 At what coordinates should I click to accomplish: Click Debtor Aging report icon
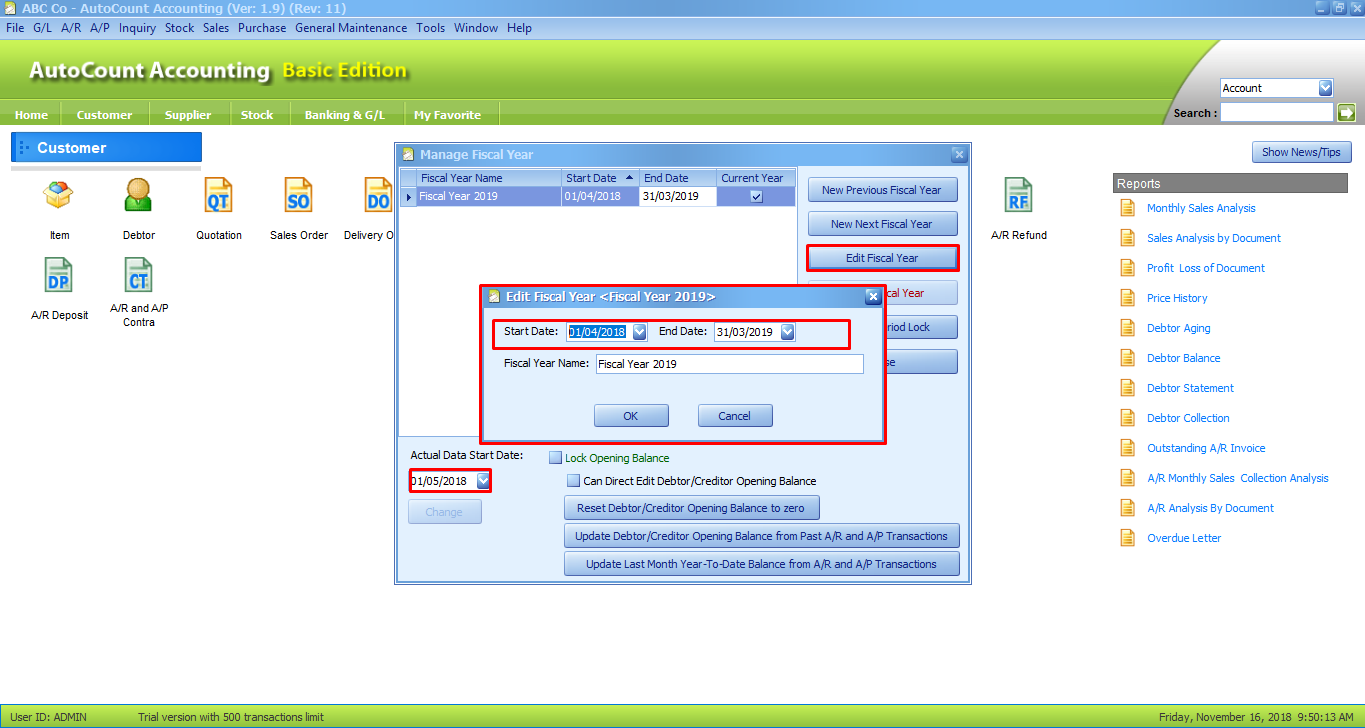pyautogui.click(x=1128, y=328)
